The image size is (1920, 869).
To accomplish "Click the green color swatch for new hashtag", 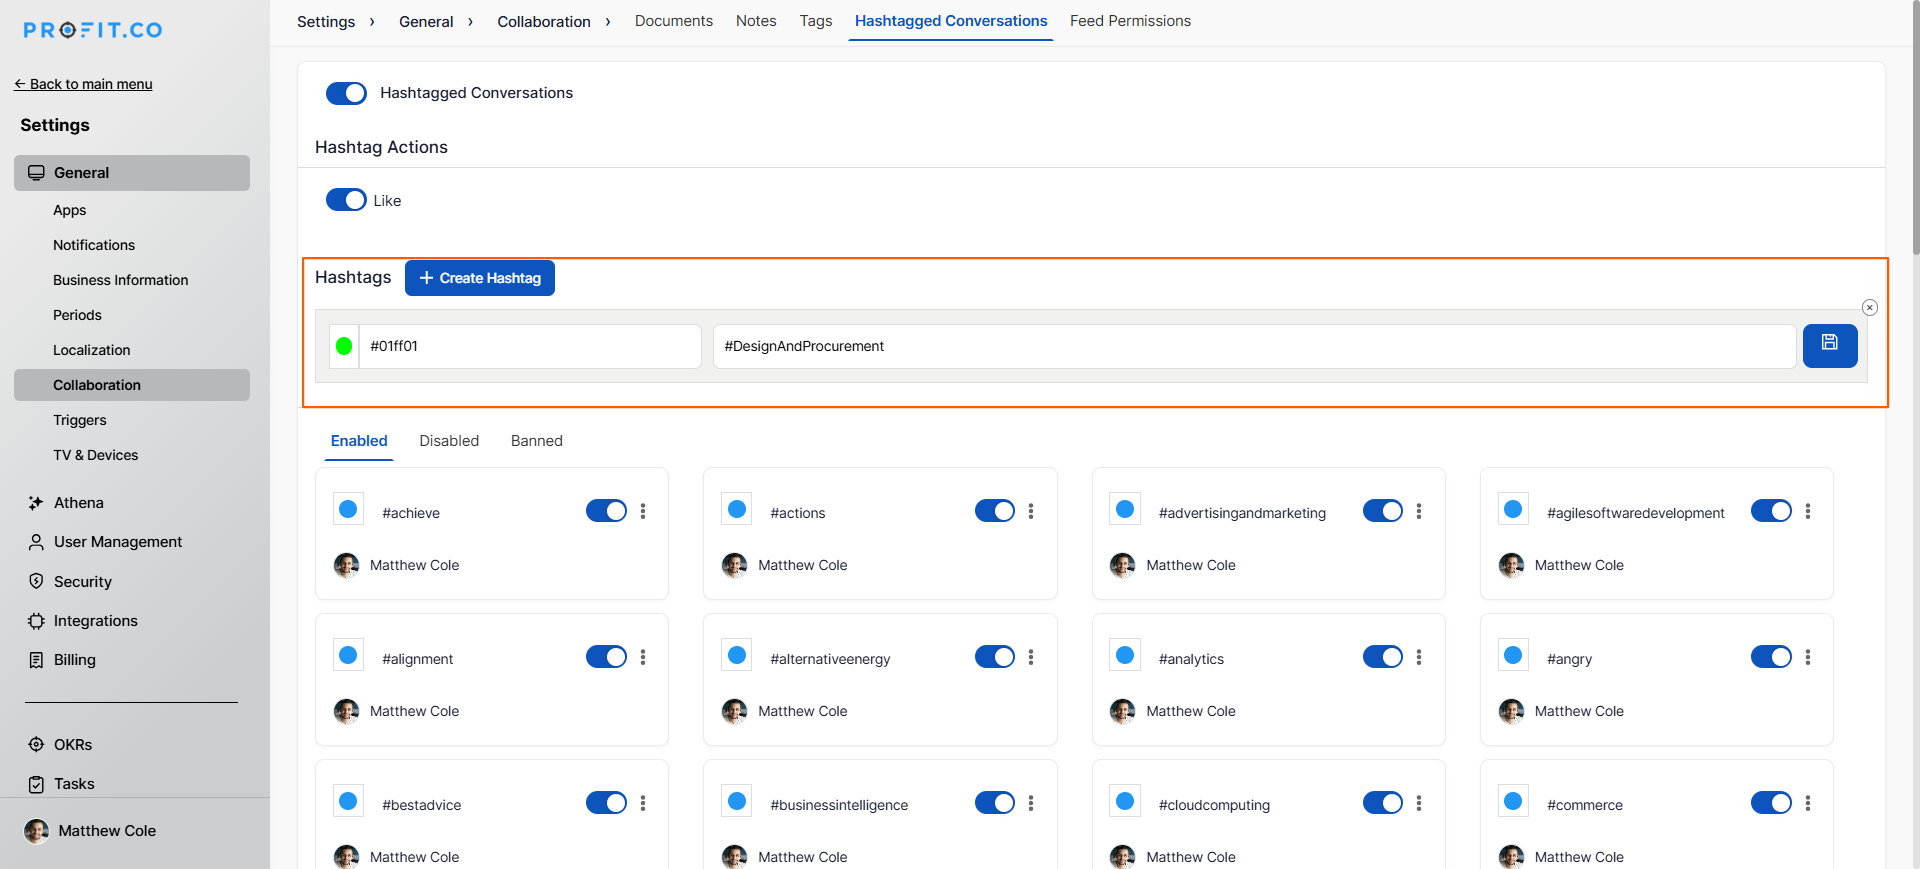I will click(x=344, y=346).
